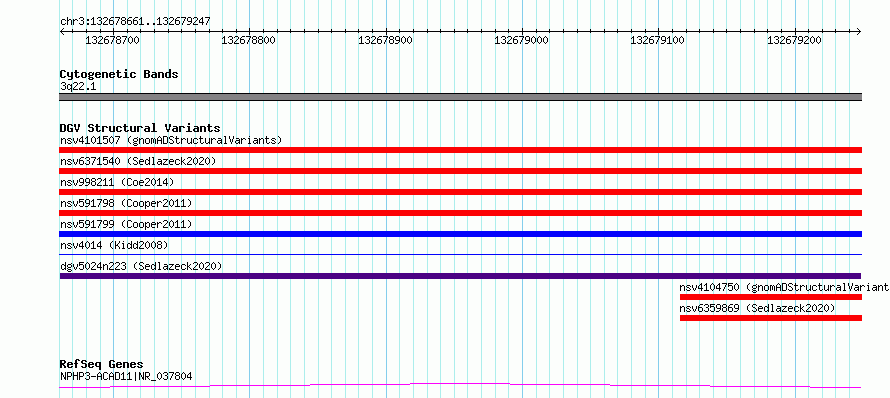
Task: Click the nsv4101507 gnomAD red variant bar
Action: pos(460,150)
